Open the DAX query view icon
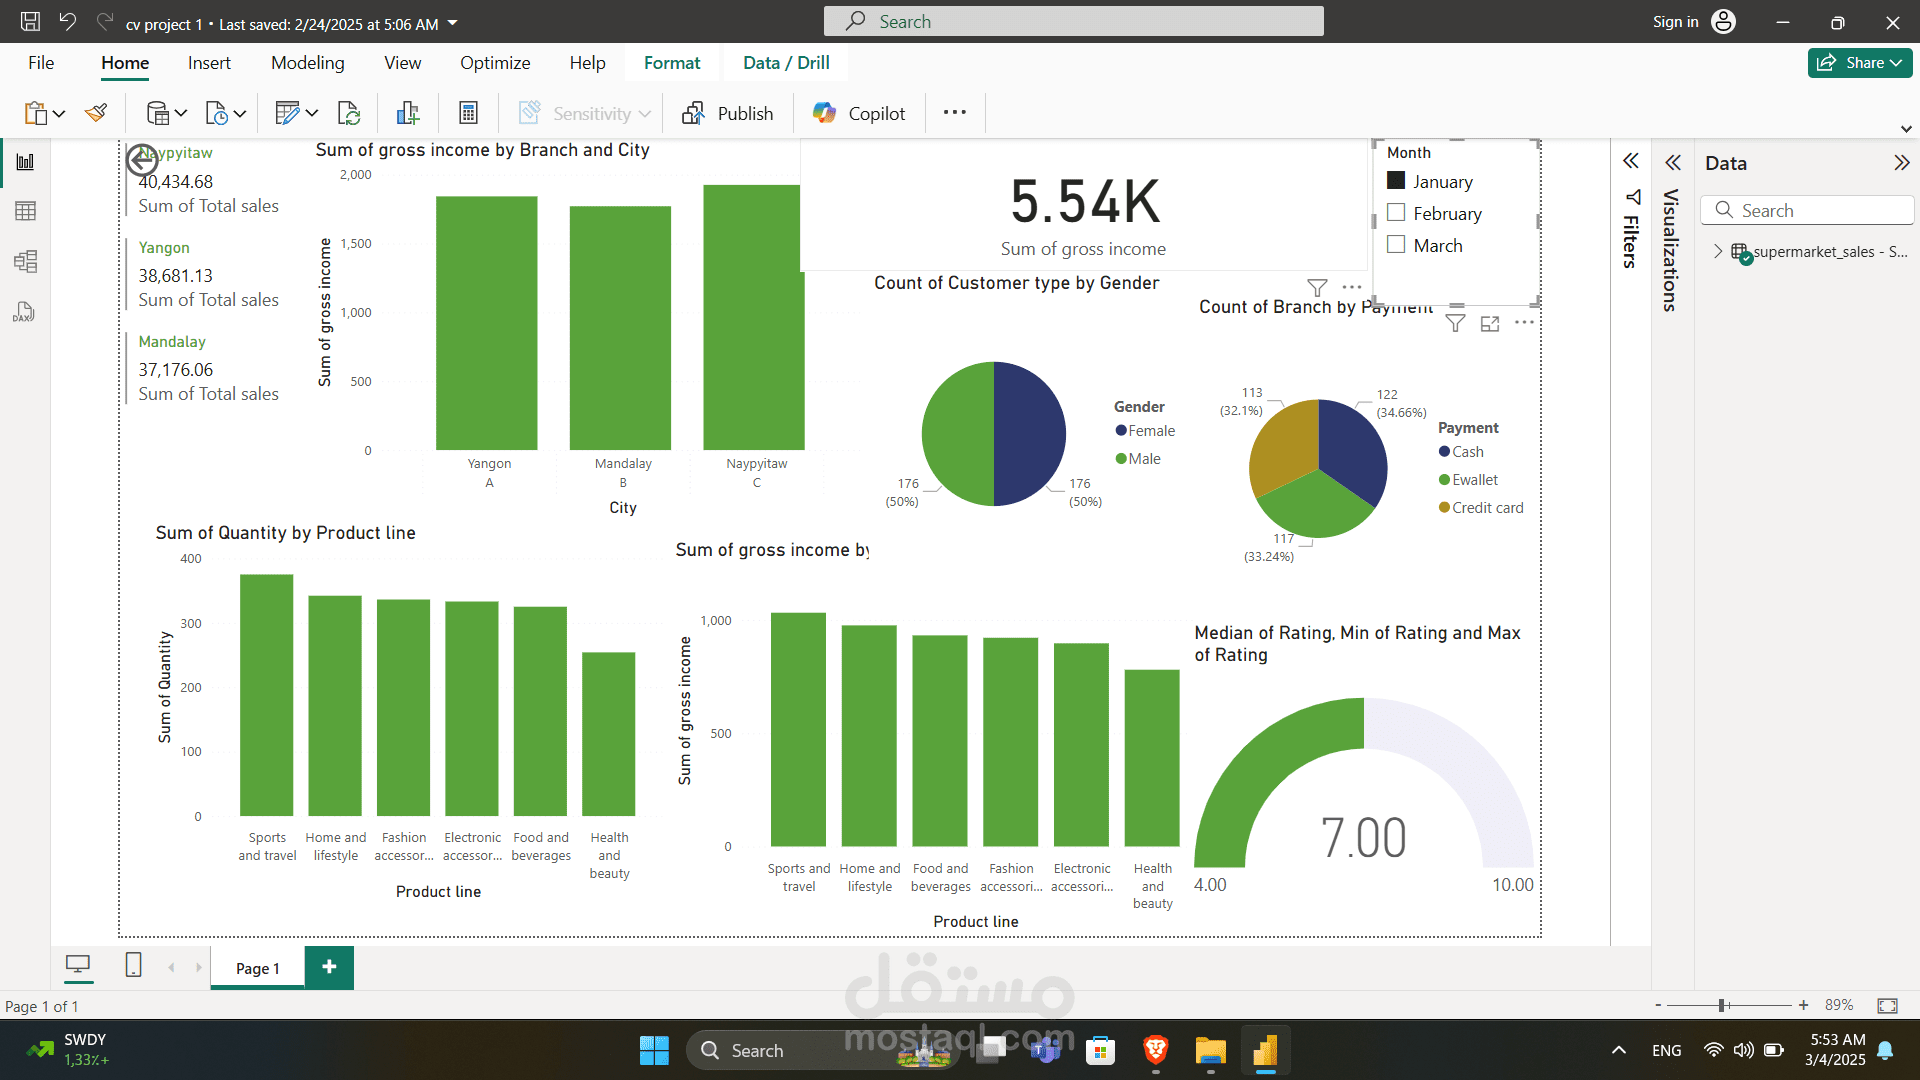1920x1080 pixels. (24, 313)
